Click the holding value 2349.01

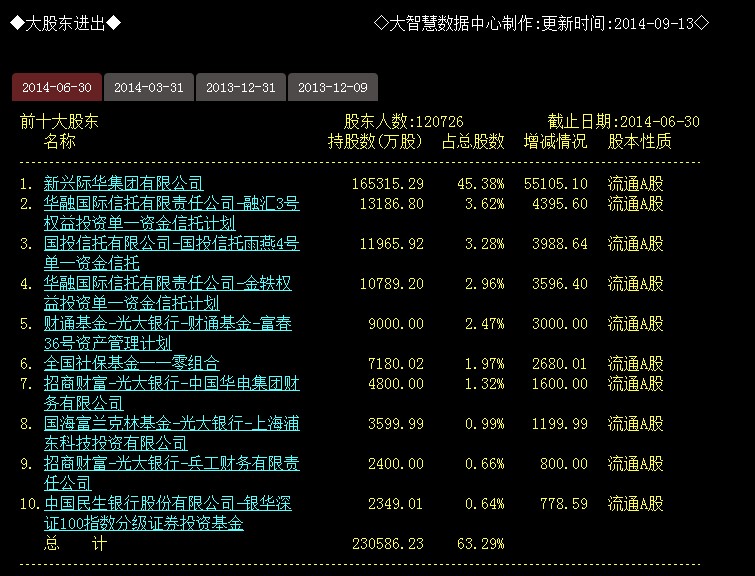(396, 504)
